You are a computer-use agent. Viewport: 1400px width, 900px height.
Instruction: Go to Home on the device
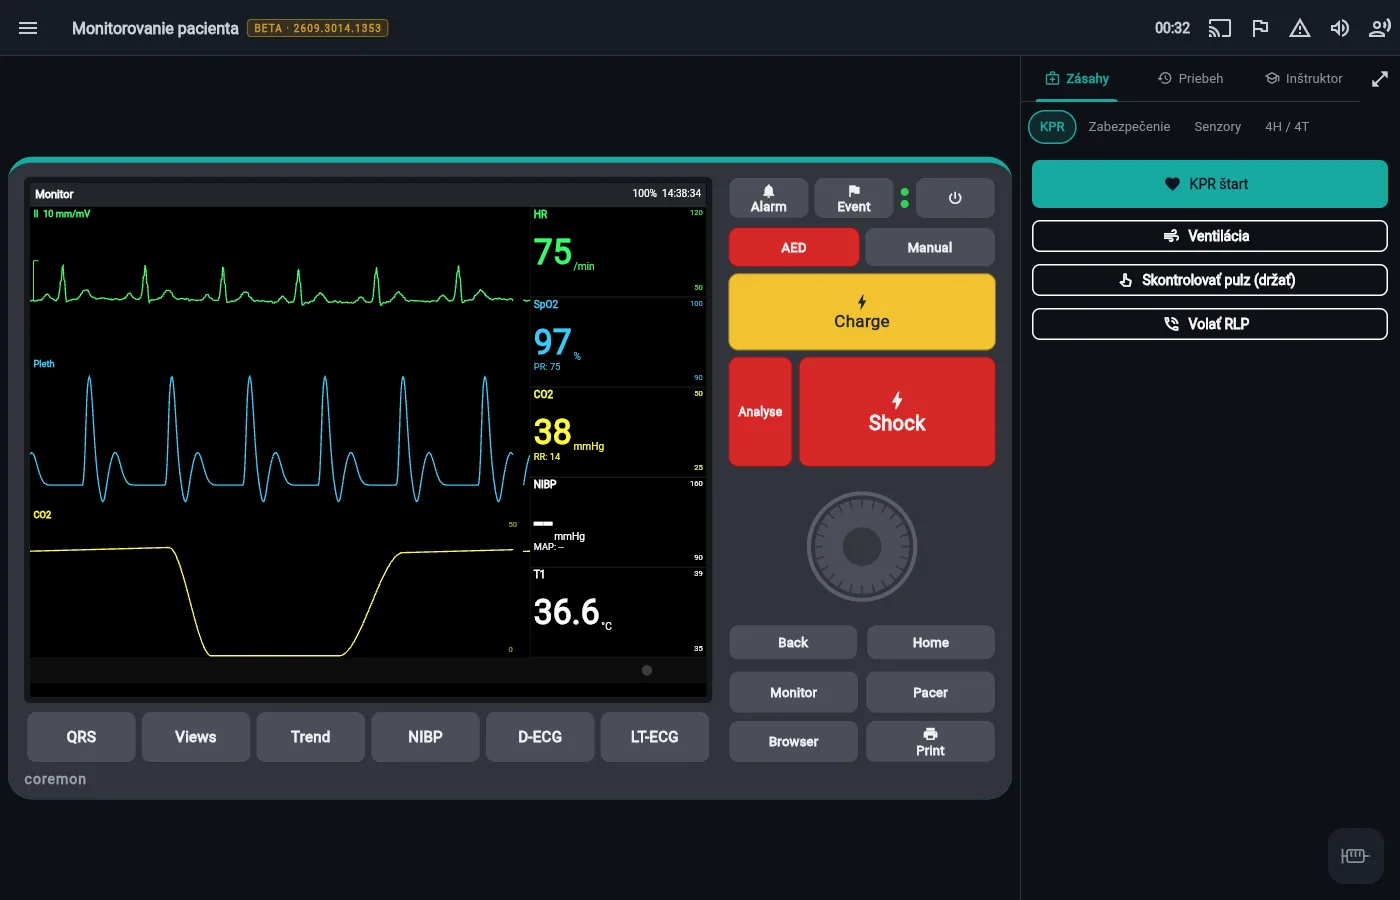[x=930, y=643]
